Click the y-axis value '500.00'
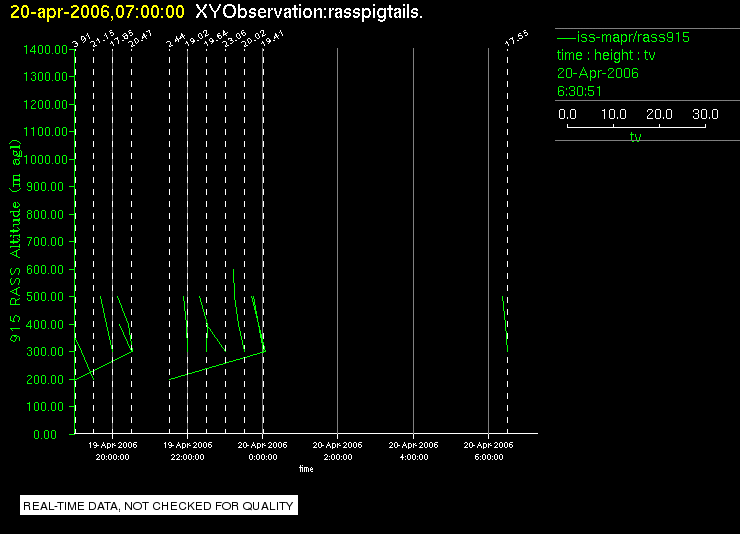The image size is (740, 534). point(45,297)
